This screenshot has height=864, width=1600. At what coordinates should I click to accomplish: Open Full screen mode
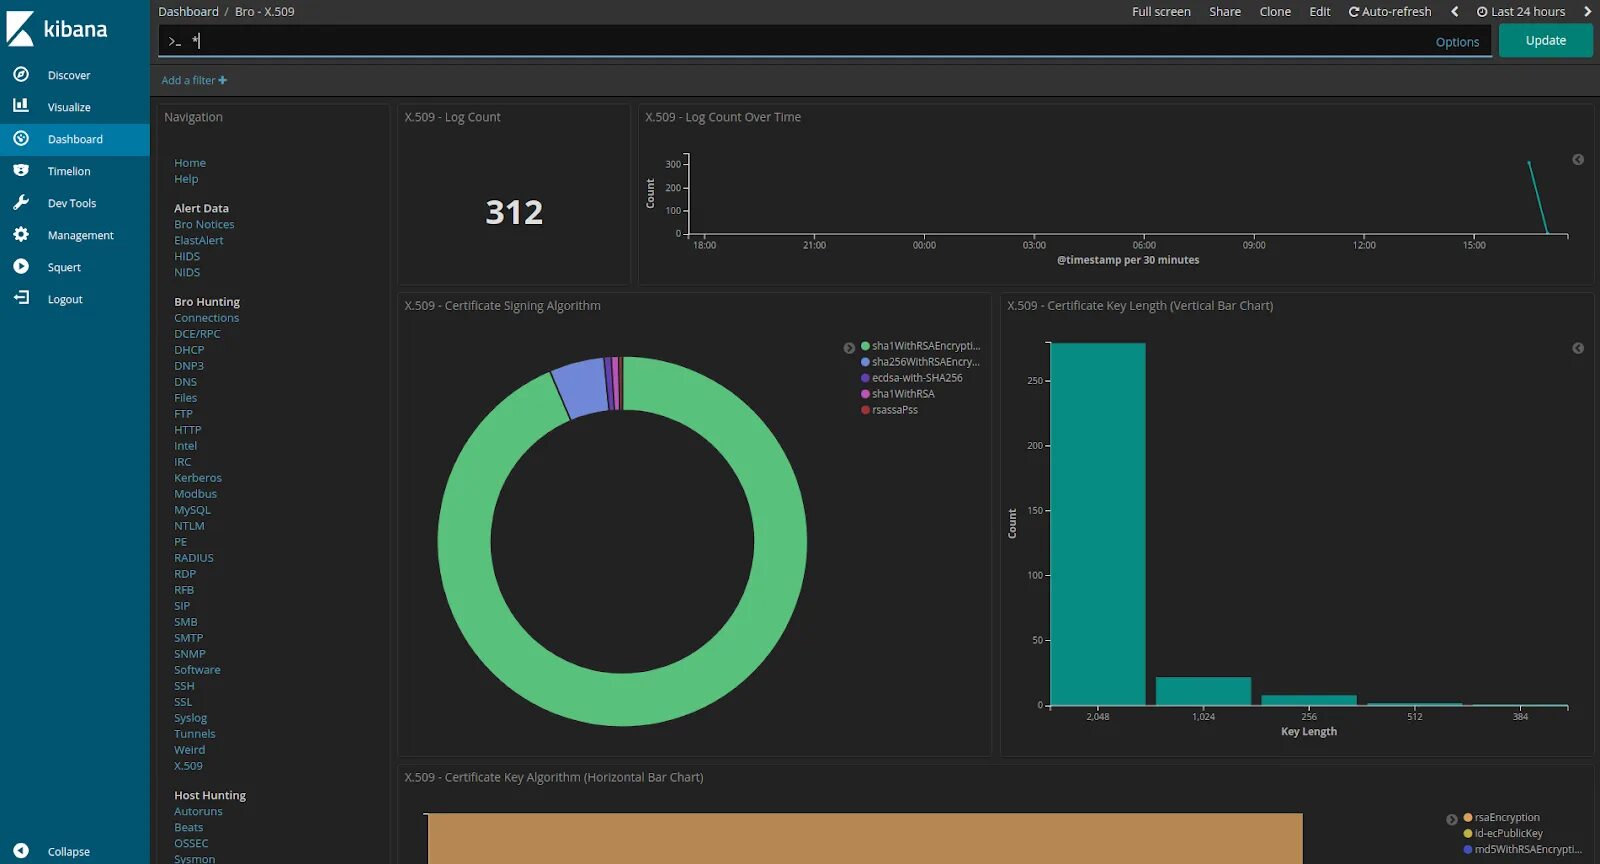point(1161,12)
